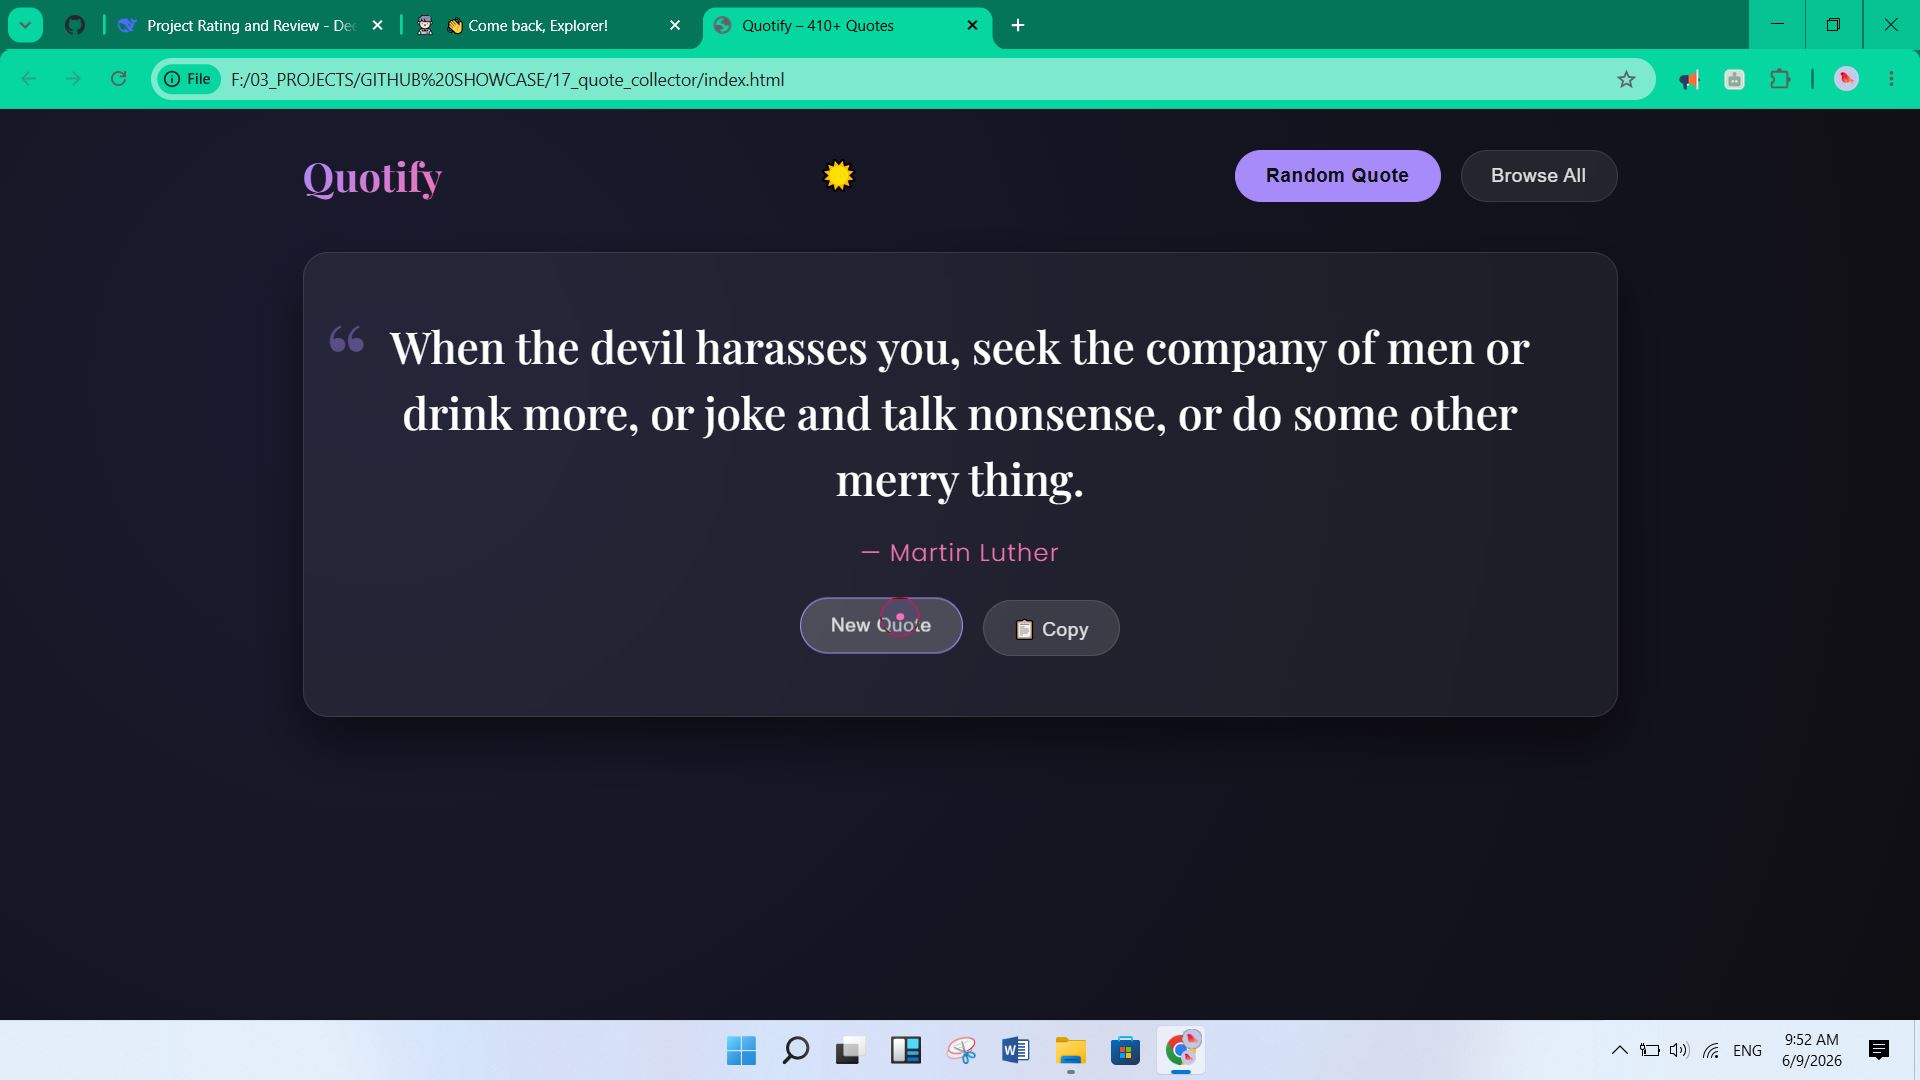Screen dimensions: 1920x1080
Task: Reload the page
Action: click(118, 79)
